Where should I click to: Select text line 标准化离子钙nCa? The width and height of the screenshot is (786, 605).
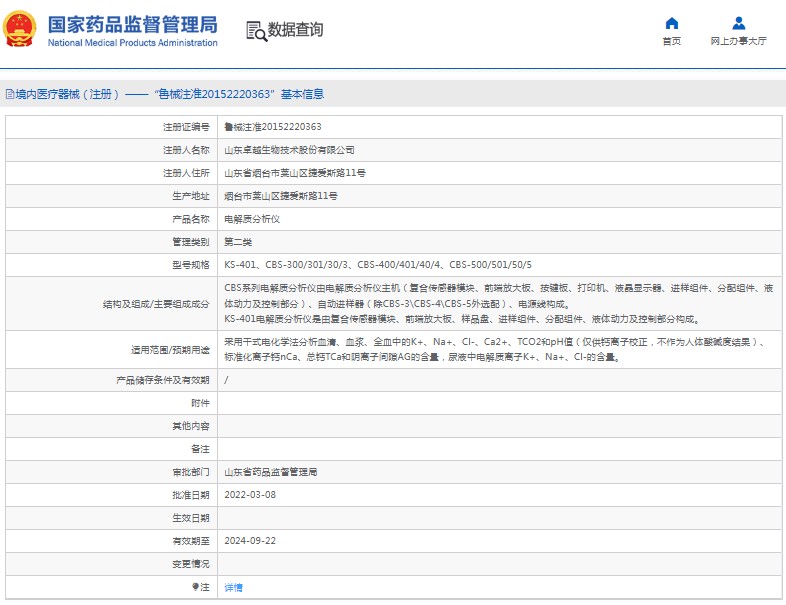(x=423, y=357)
